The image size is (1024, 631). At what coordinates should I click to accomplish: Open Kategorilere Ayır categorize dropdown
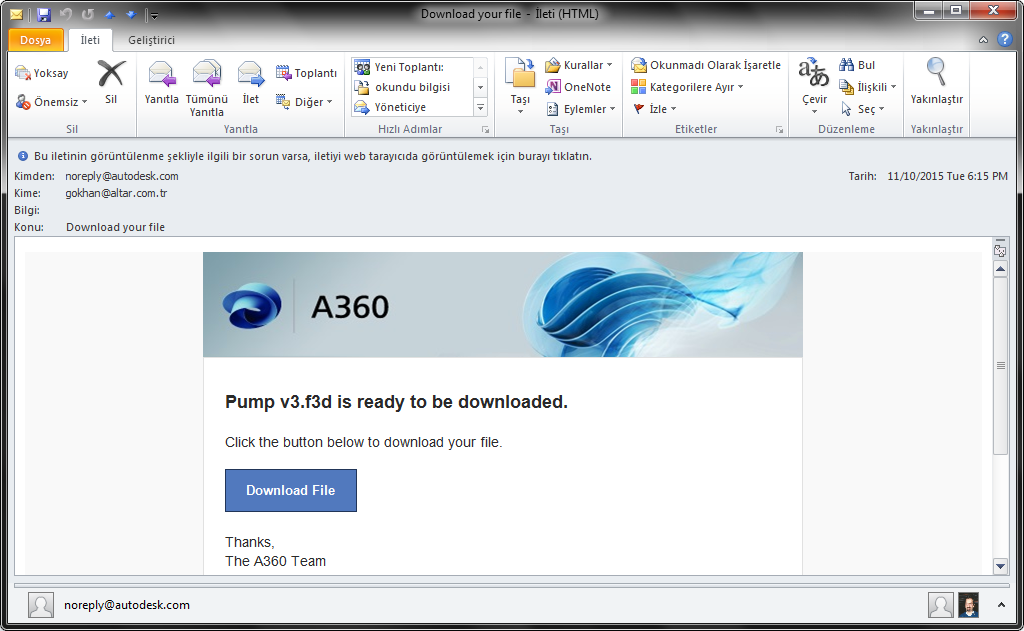click(687, 87)
